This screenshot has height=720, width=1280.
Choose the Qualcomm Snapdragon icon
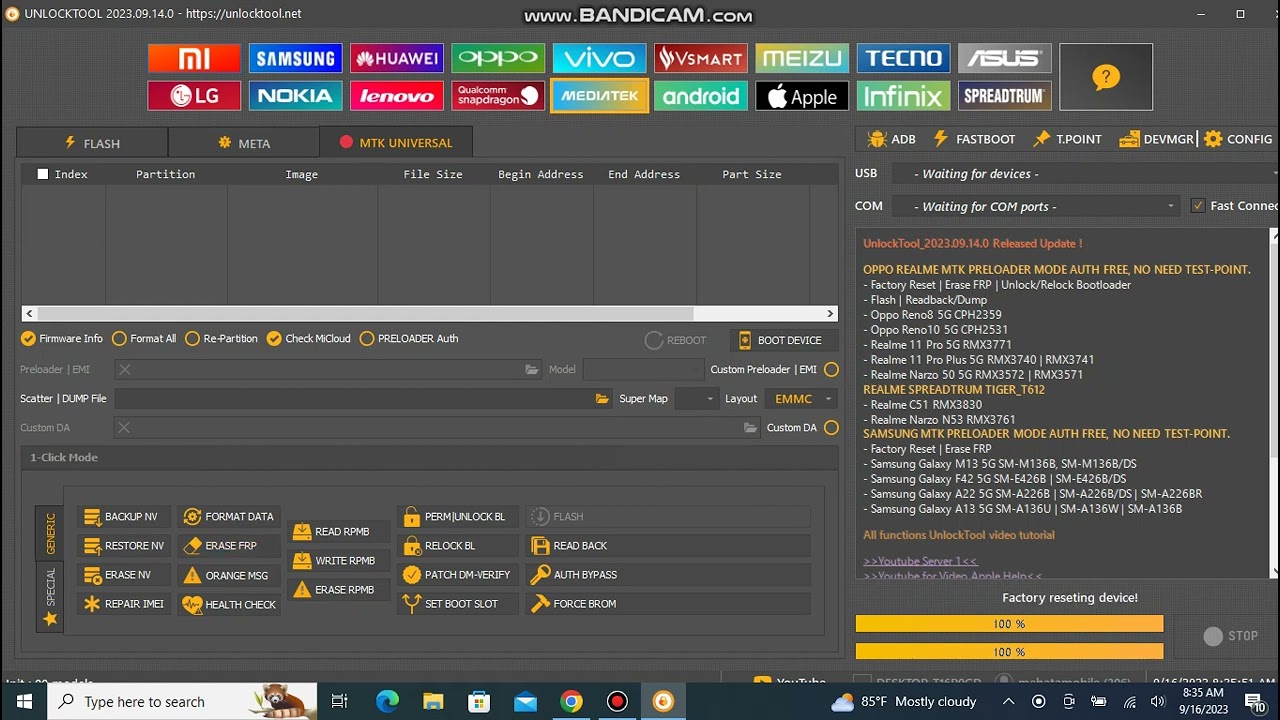(498, 96)
